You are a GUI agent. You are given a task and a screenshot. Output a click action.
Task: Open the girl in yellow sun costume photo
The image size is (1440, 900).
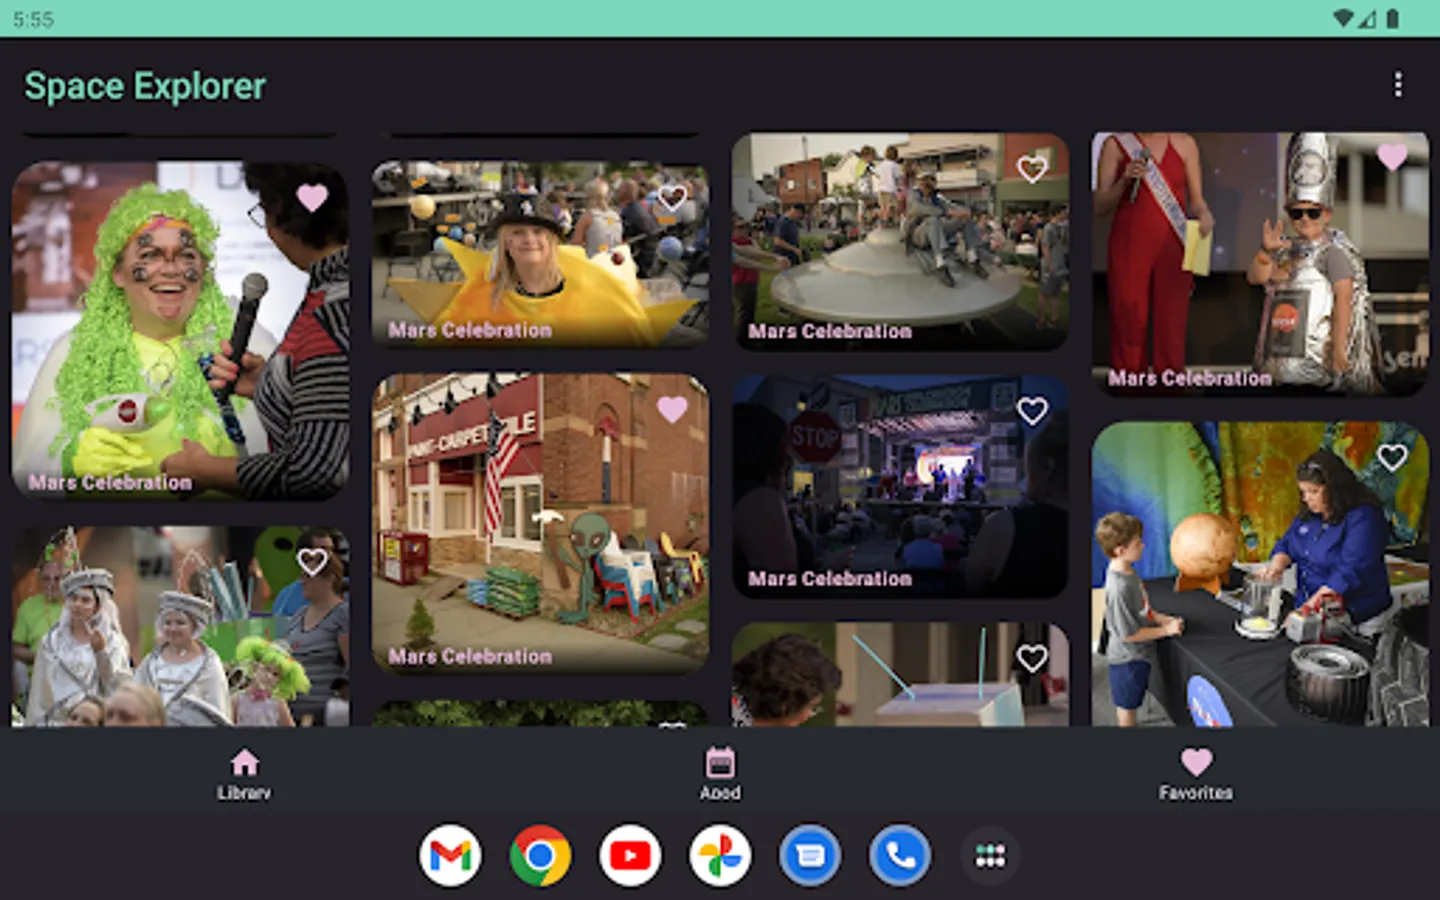coord(540,255)
